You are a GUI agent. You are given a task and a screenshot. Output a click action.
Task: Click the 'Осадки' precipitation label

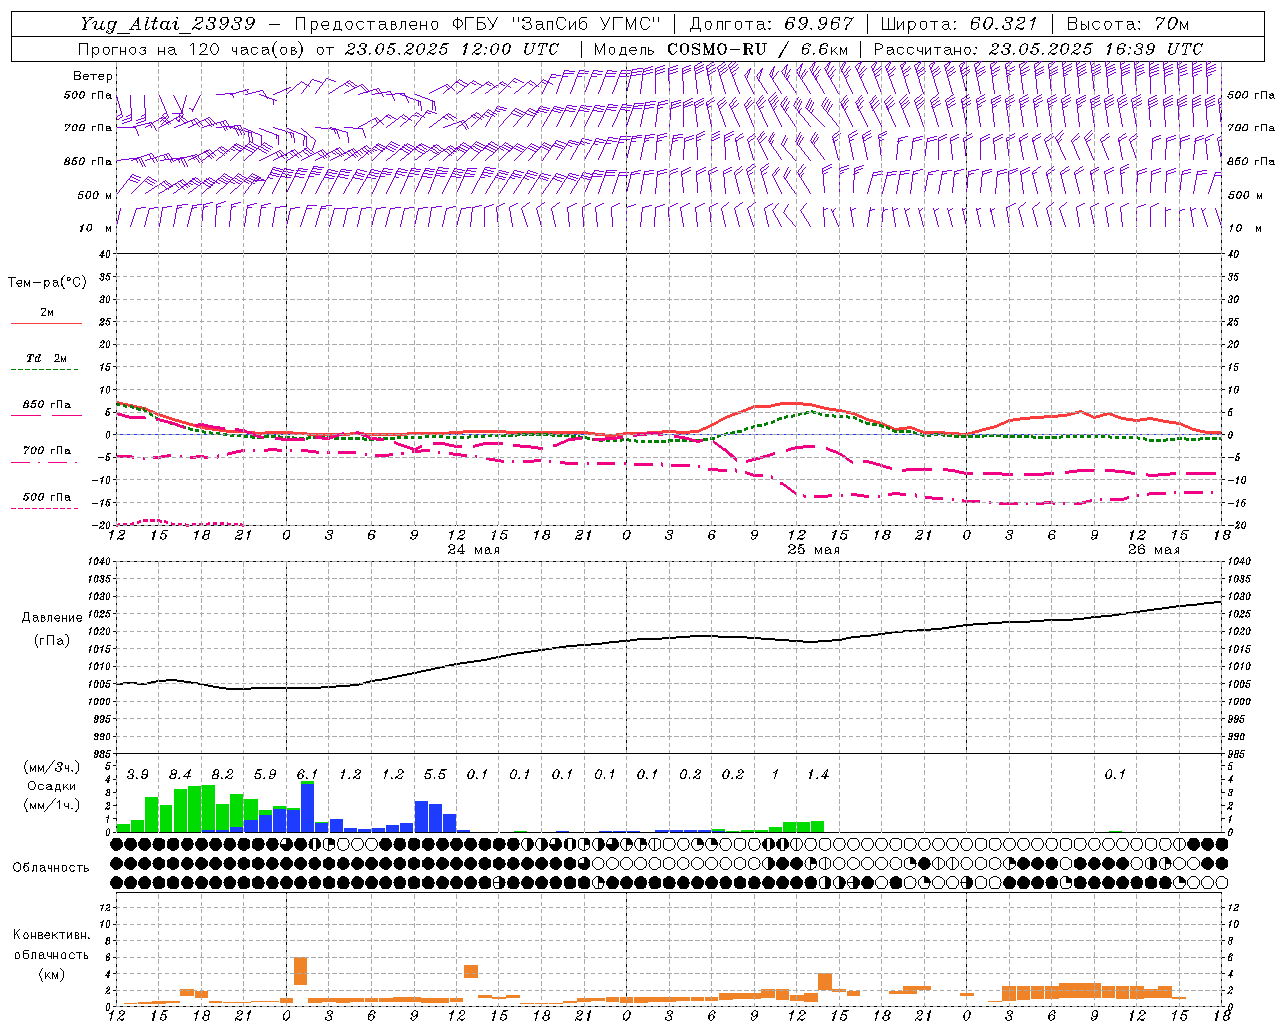(52, 786)
